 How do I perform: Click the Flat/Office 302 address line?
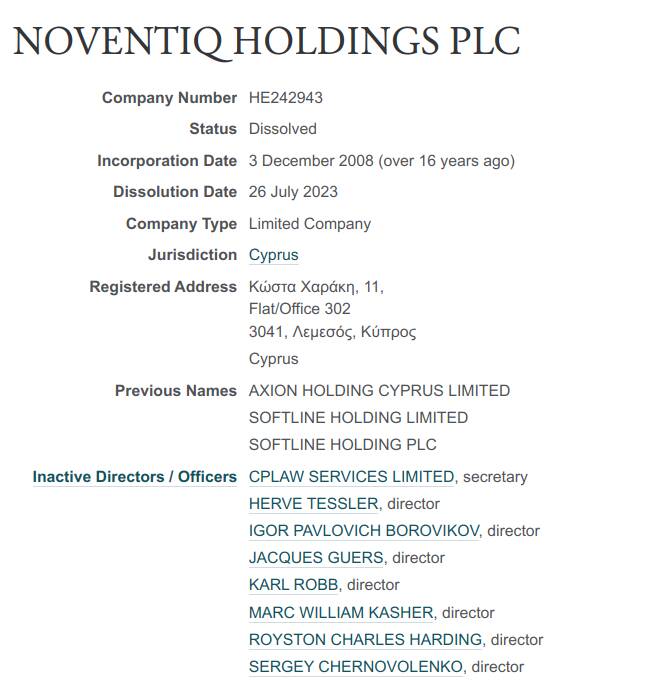point(300,309)
